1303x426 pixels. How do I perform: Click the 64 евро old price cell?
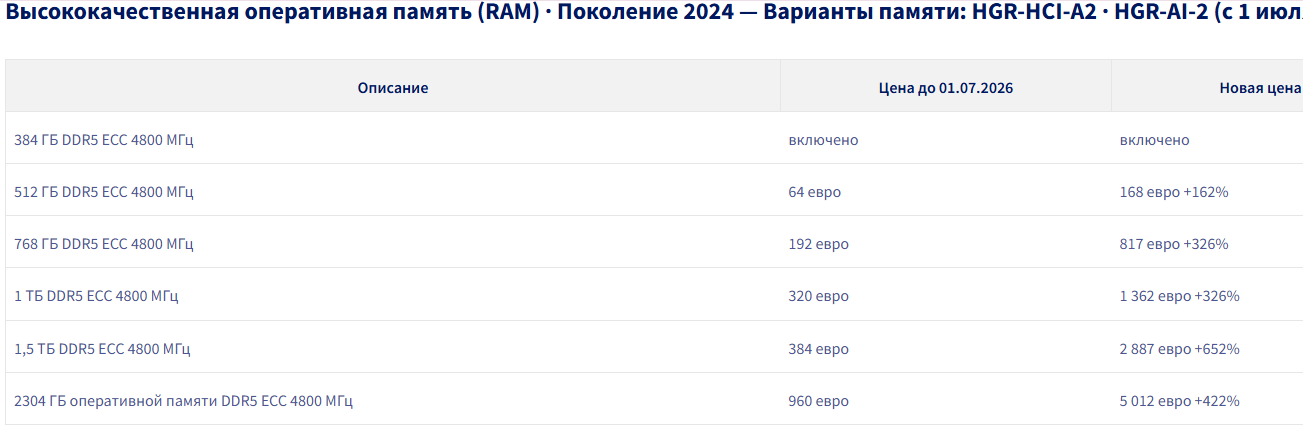[x=815, y=192]
